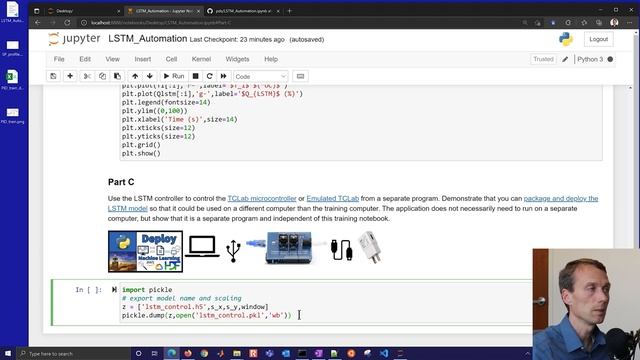The width and height of the screenshot is (640, 360).
Task: Interrupt the kernel with stop icon
Action: 196,76
